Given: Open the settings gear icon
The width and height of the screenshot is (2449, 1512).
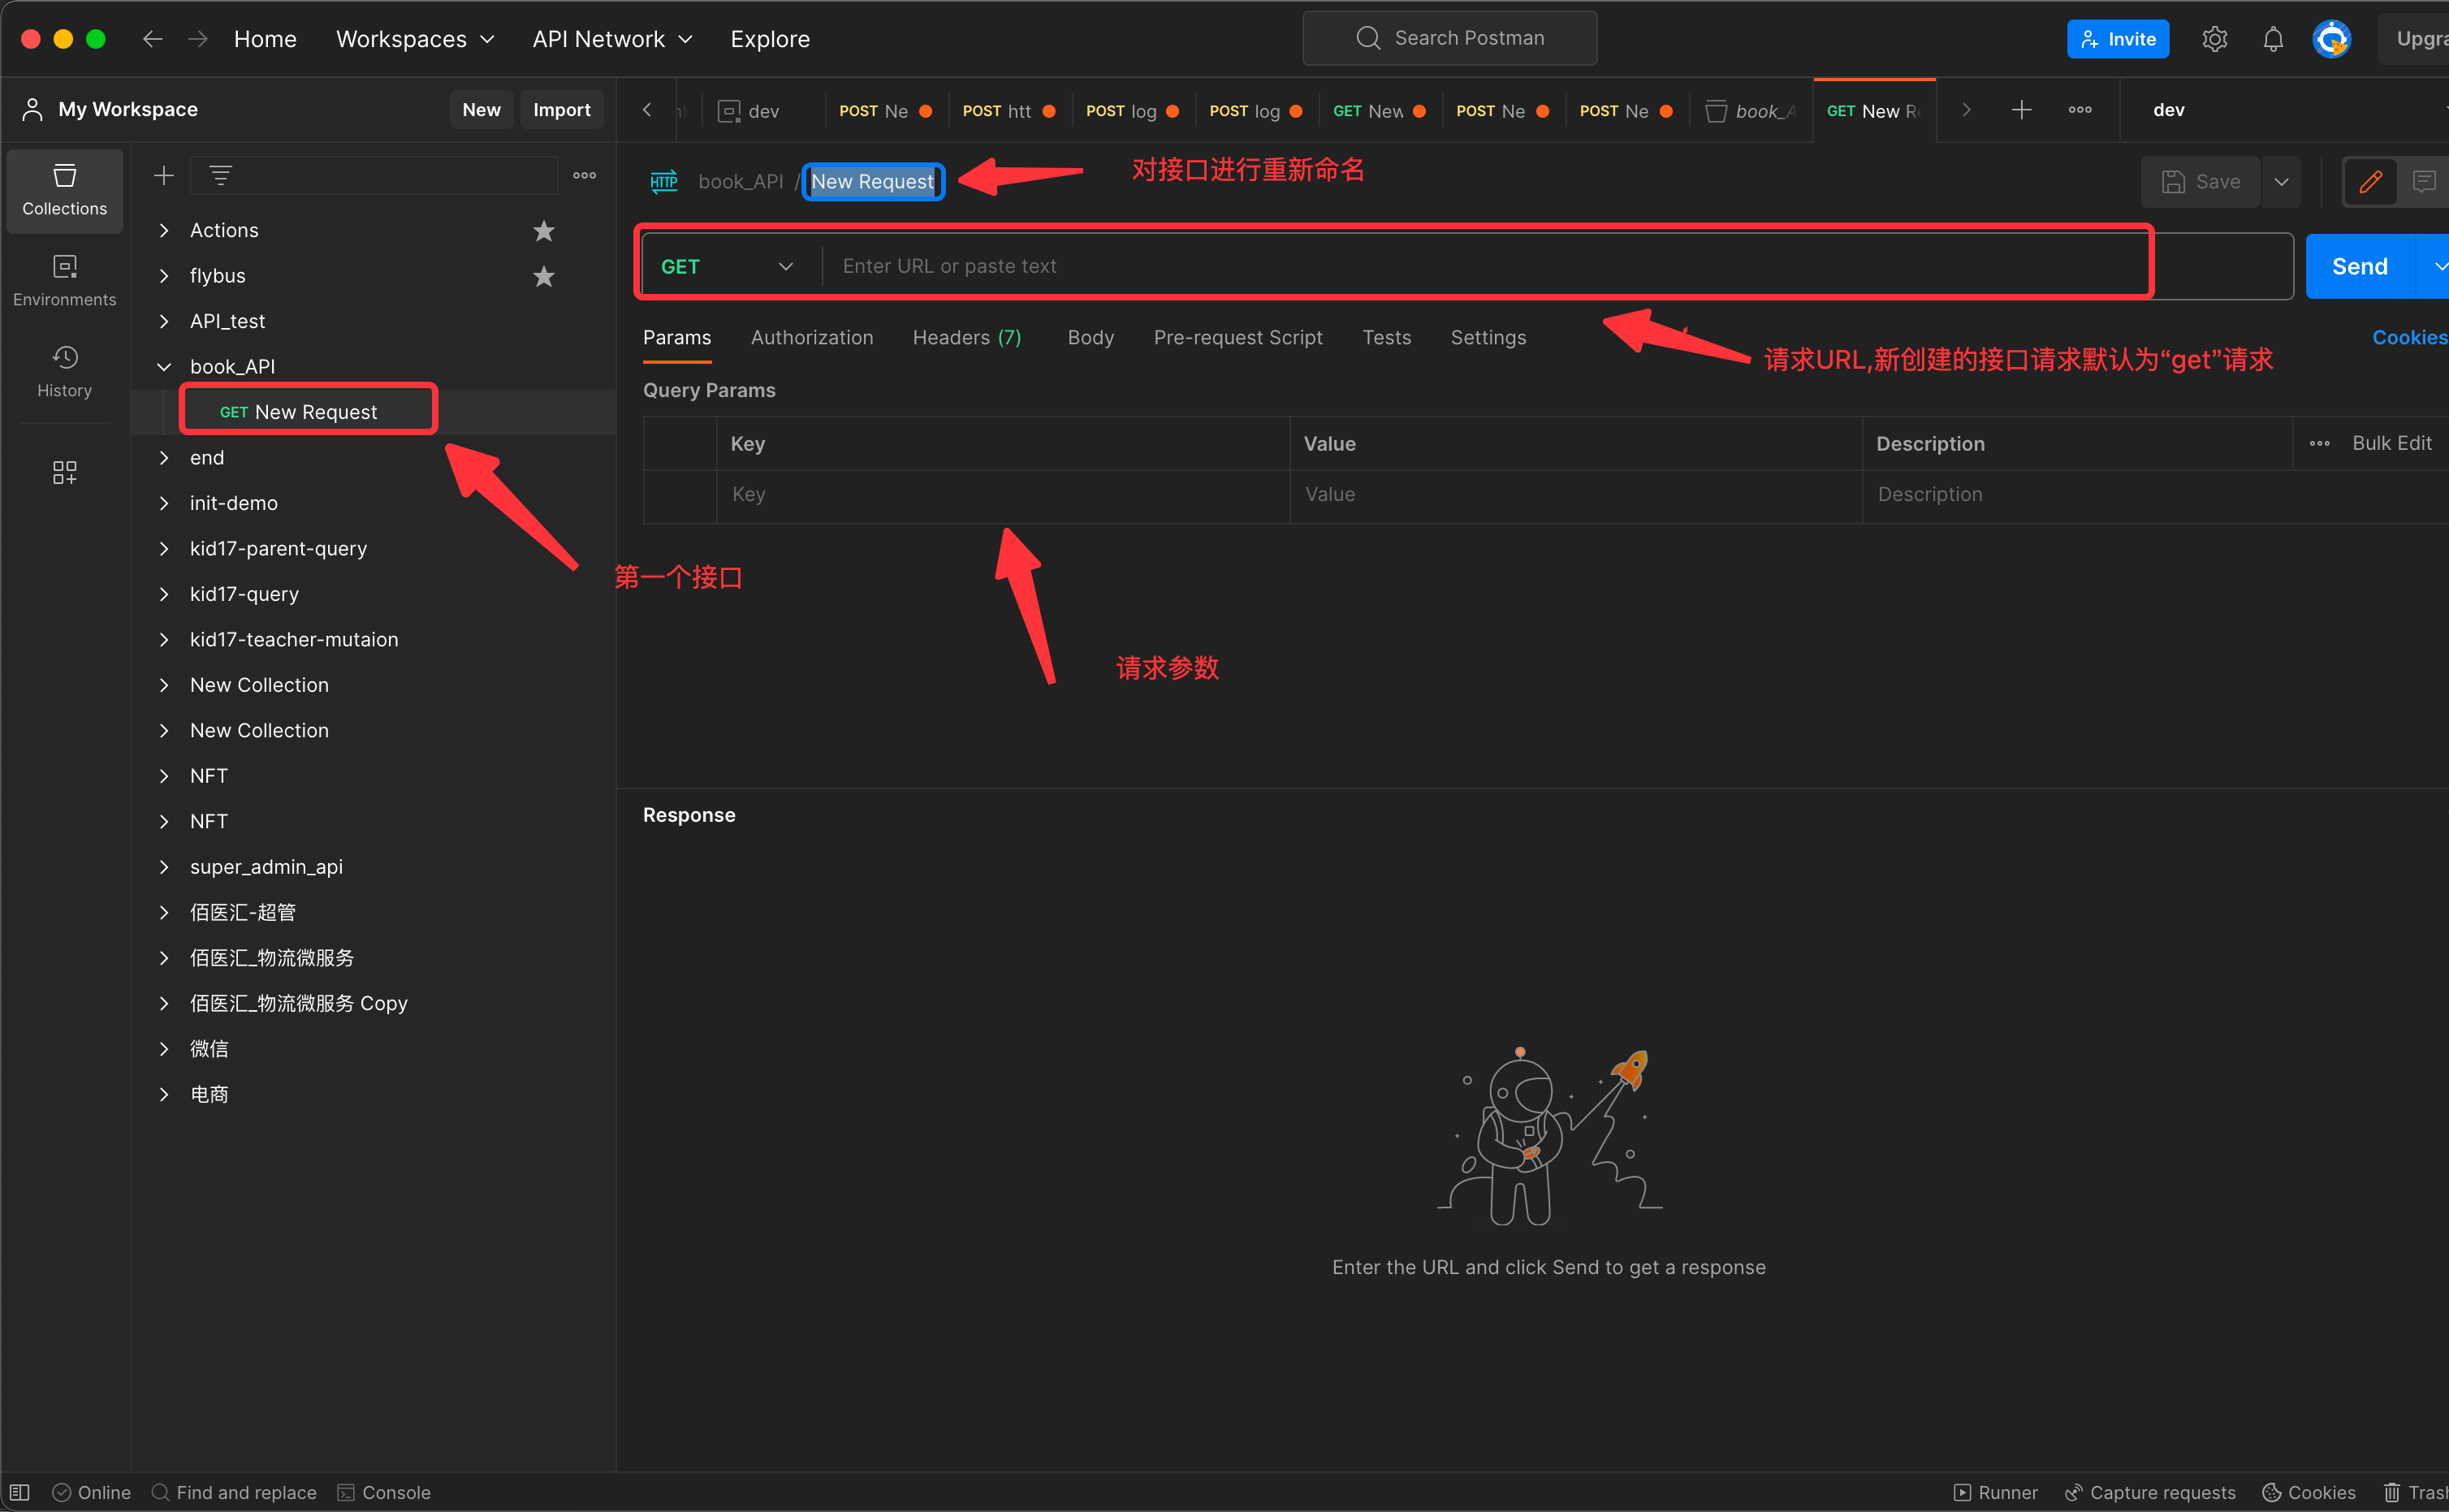Looking at the screenshot, I should coord(2214,39).
